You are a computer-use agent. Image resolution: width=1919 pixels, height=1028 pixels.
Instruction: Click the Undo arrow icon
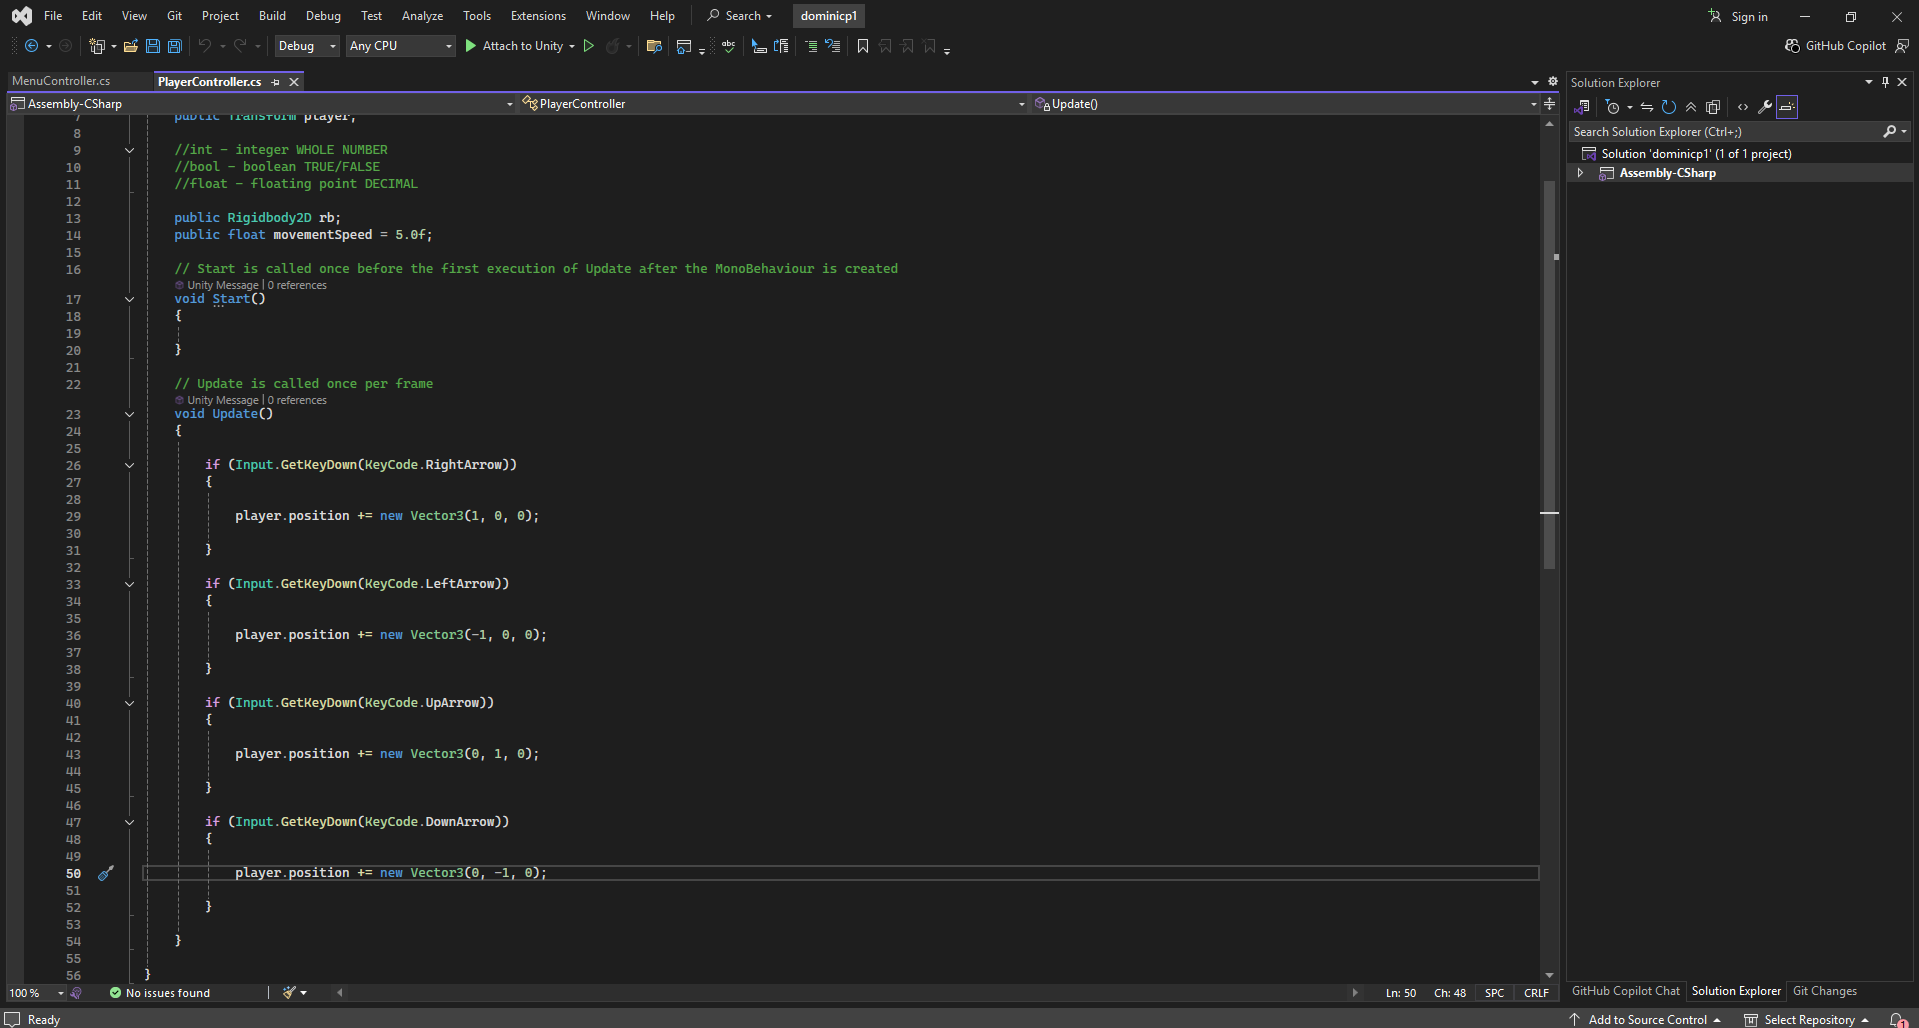pos(205,46)
